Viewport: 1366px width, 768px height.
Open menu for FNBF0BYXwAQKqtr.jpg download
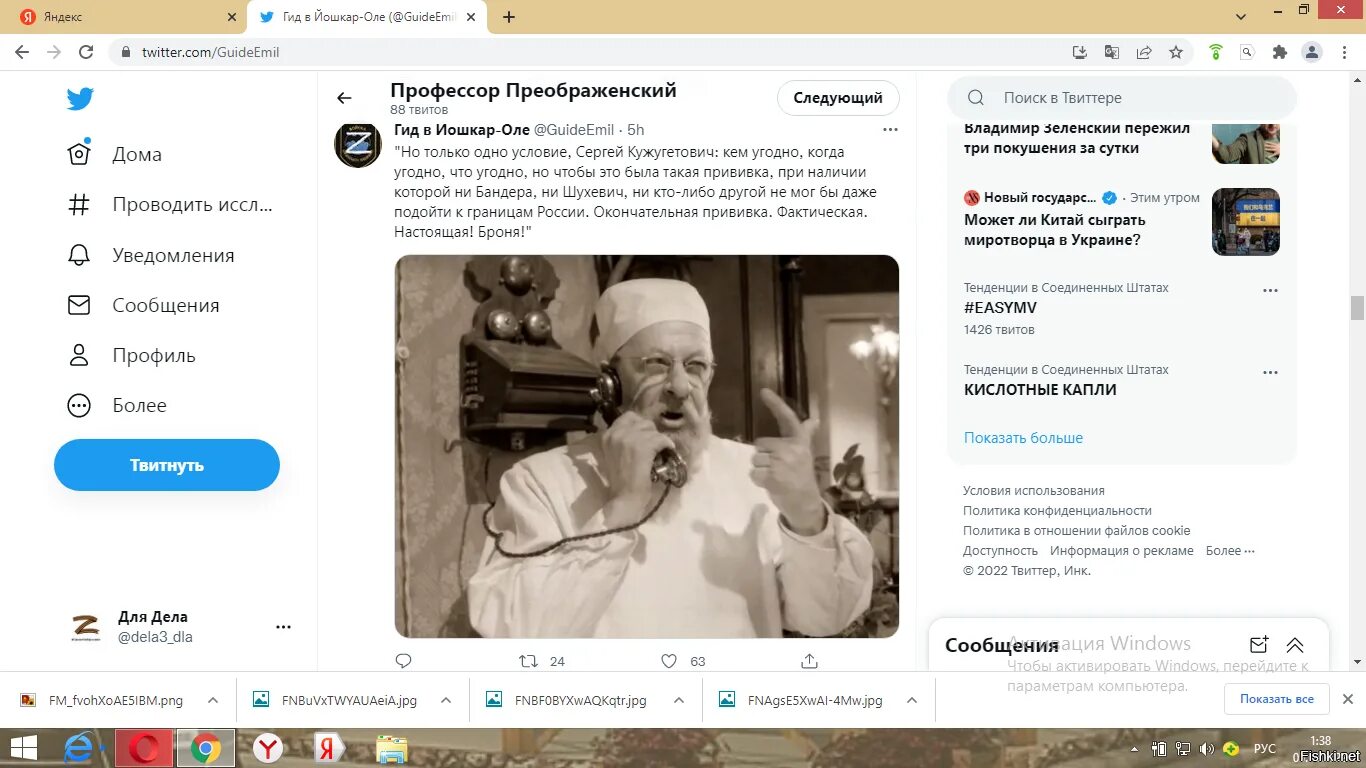coord(679,700)
